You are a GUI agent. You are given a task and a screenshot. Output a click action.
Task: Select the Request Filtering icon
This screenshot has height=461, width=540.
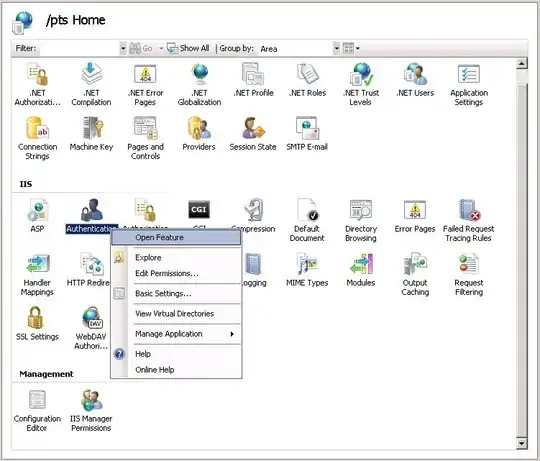(468, 274)
